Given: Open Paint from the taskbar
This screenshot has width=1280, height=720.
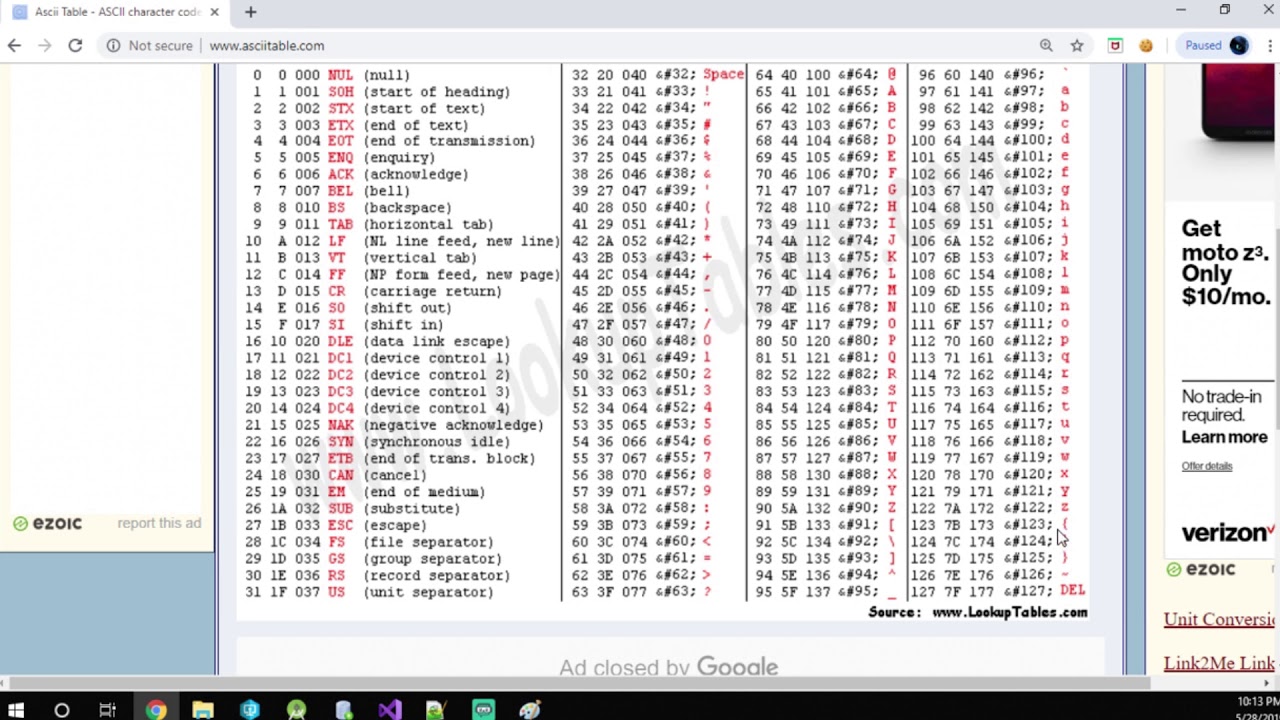Looking at the screenshot, I should point(530,710).
